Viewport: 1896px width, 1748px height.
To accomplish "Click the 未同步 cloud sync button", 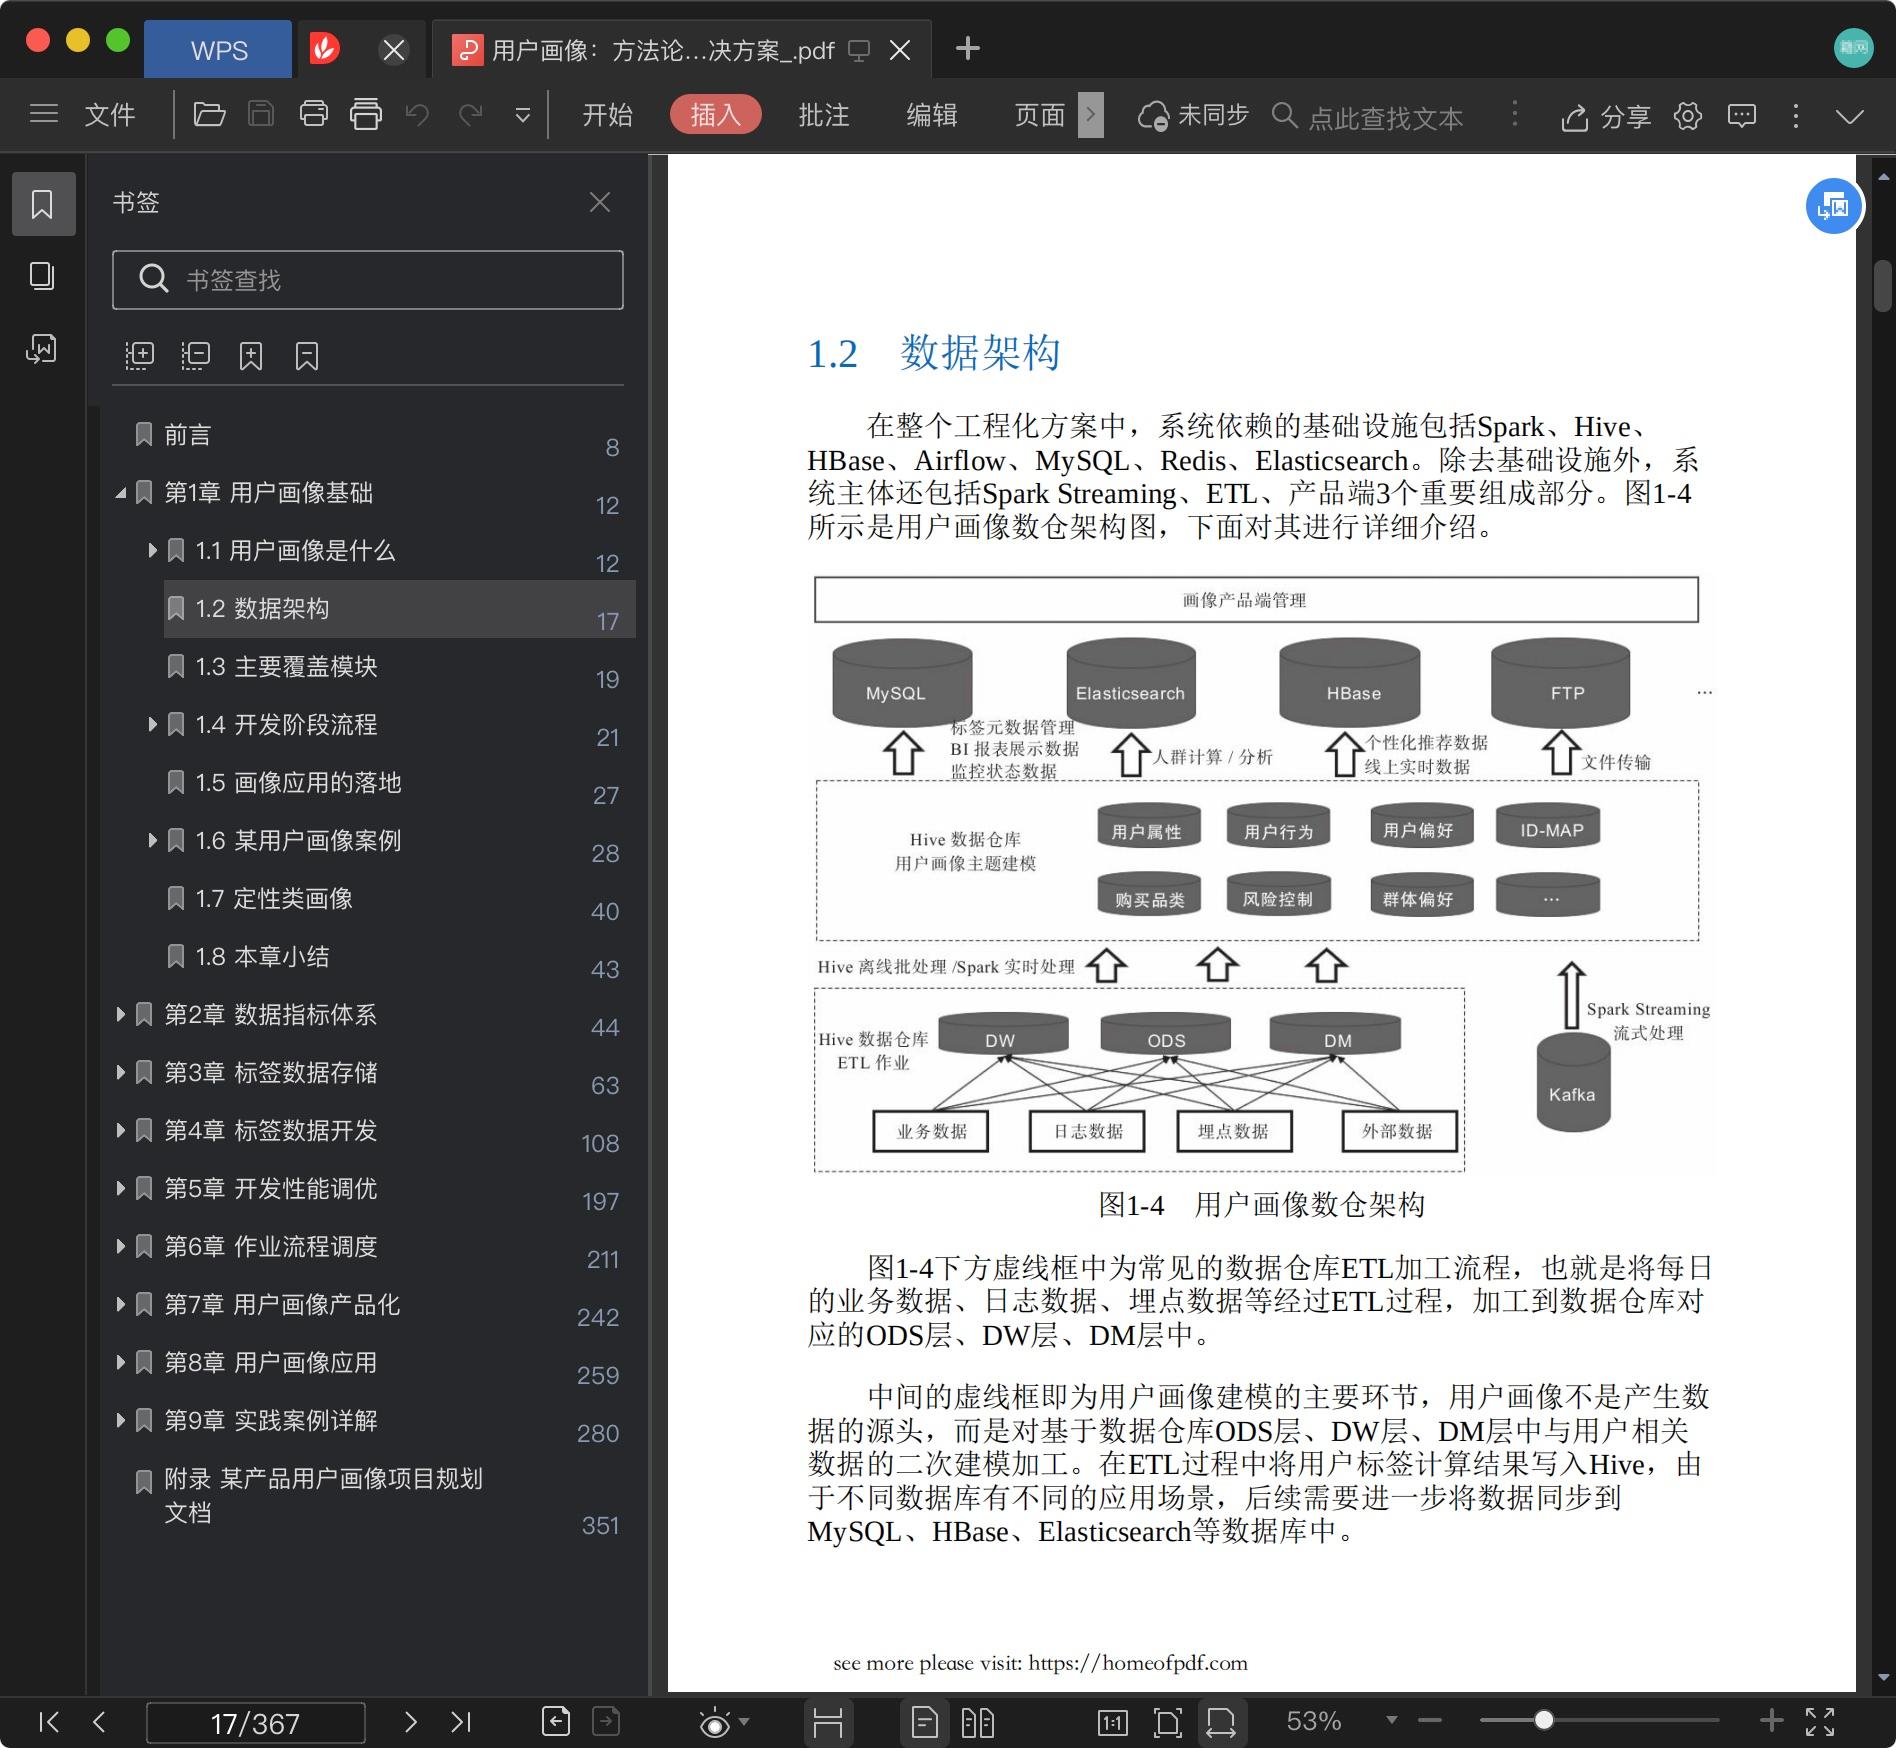I will [1193, 116].
